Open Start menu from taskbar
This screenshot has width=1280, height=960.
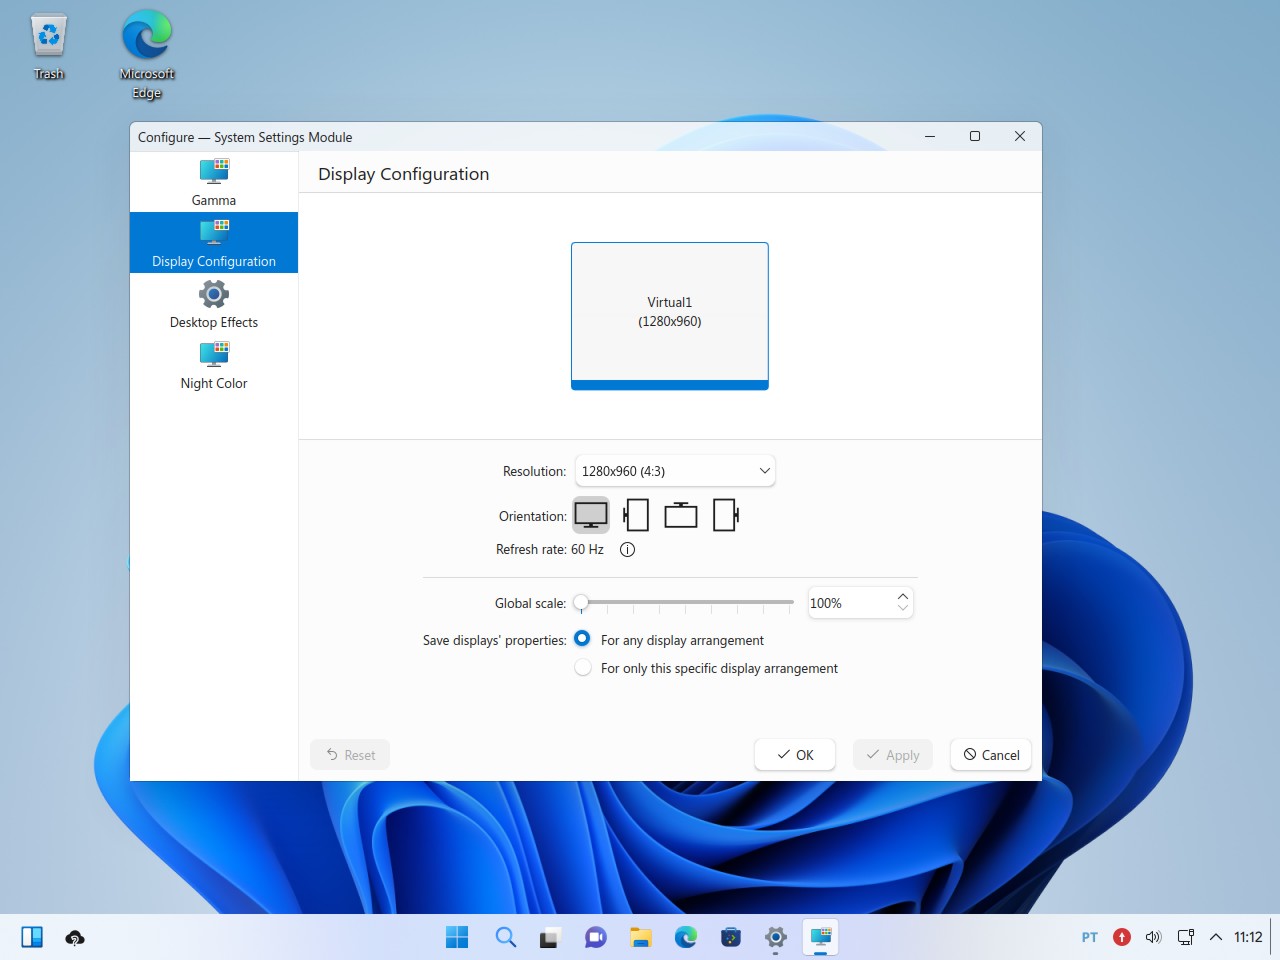[457, 937]
